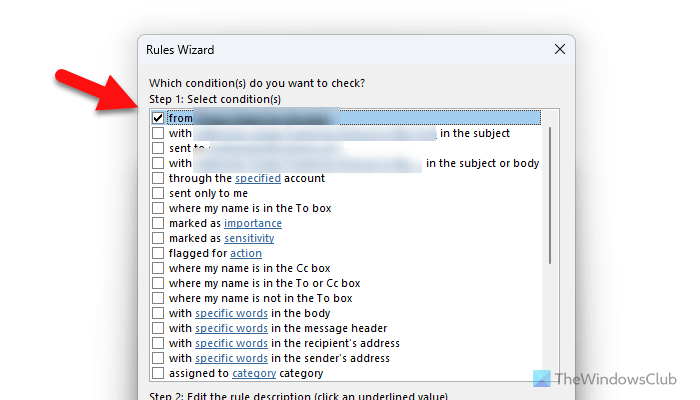
Task: Select the "where my name is in the To or Cc box" row
Action: tap(264, 283)
